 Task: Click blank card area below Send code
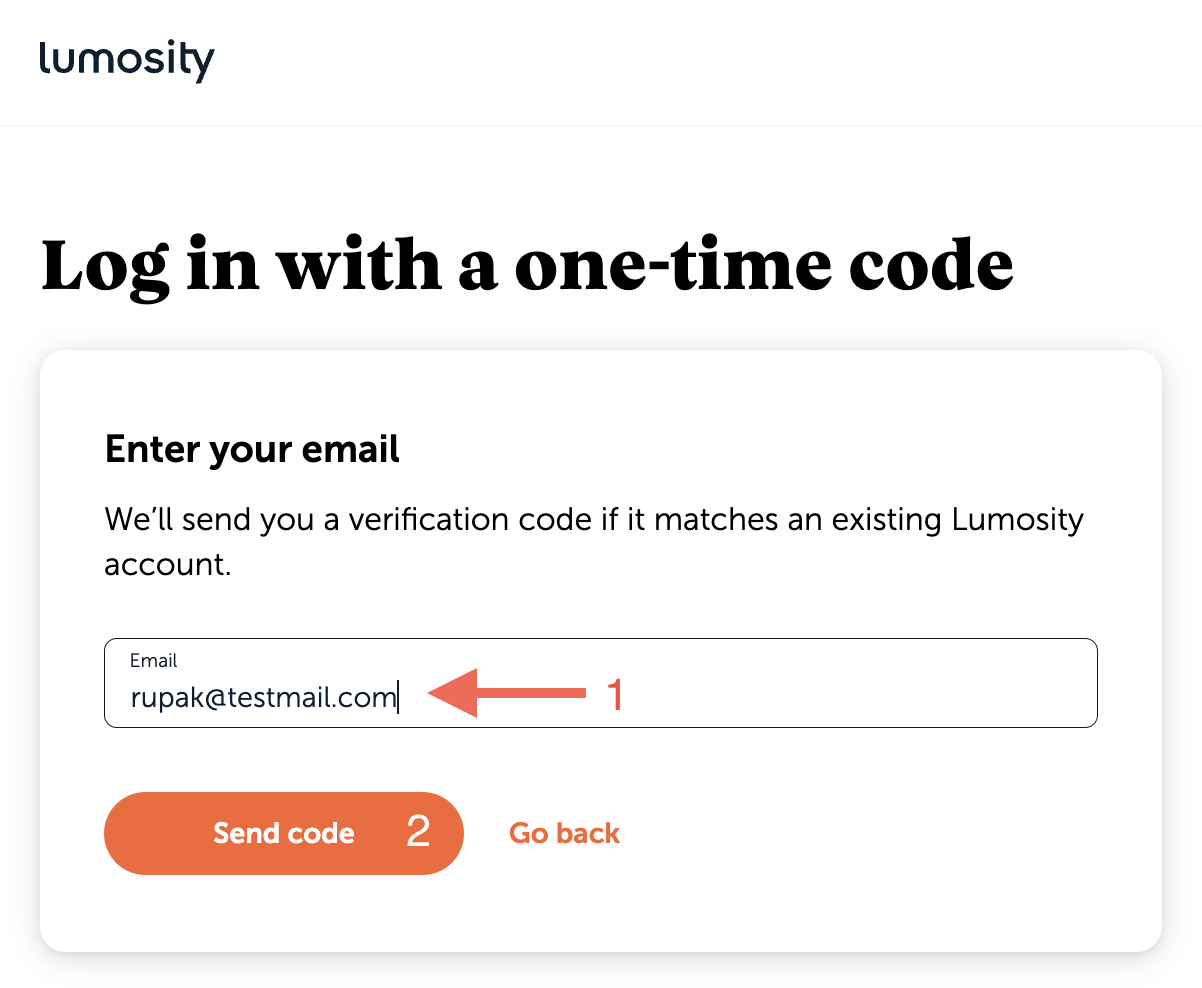[x=600, y=912]
